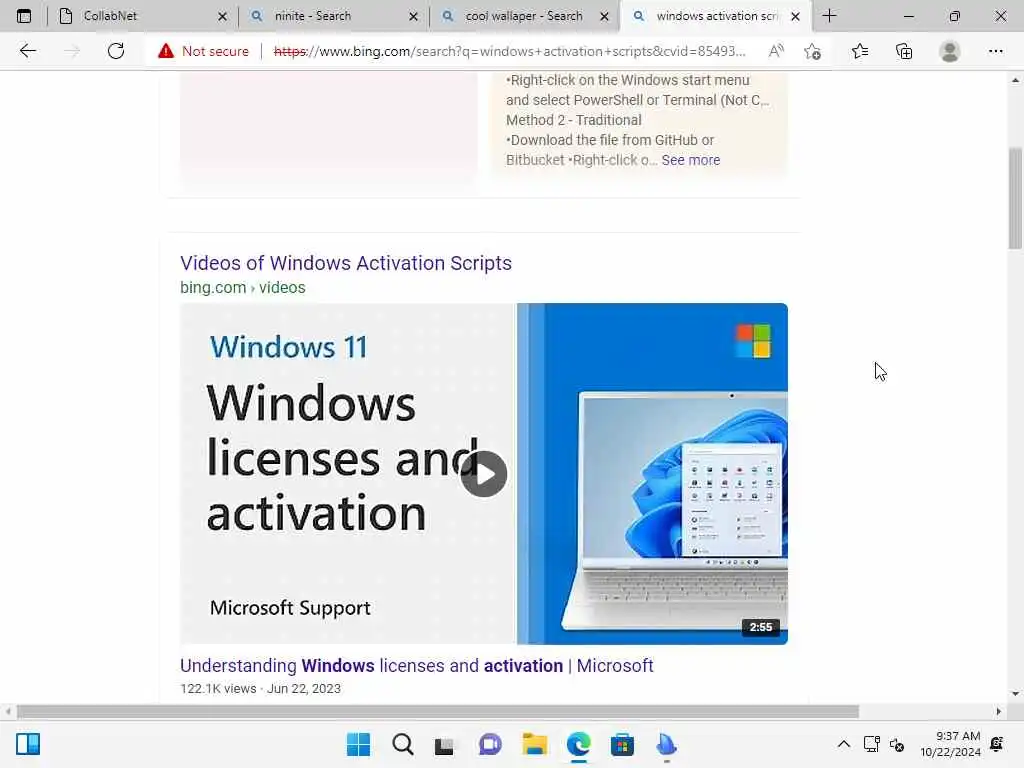Close the CollabNet tab

click(x=222, y=16)
